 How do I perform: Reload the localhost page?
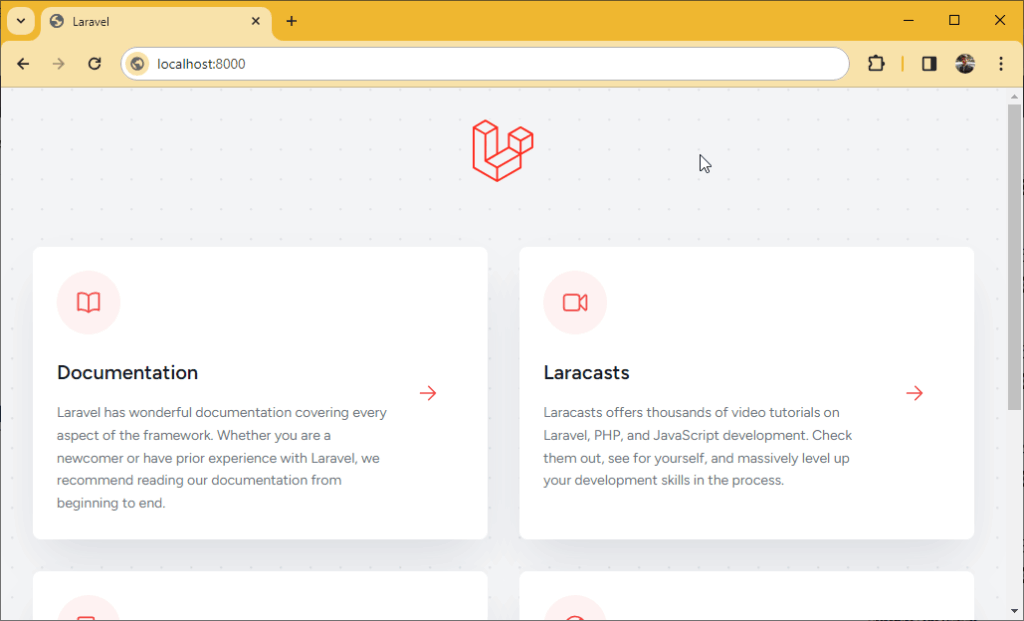[95, 63]
